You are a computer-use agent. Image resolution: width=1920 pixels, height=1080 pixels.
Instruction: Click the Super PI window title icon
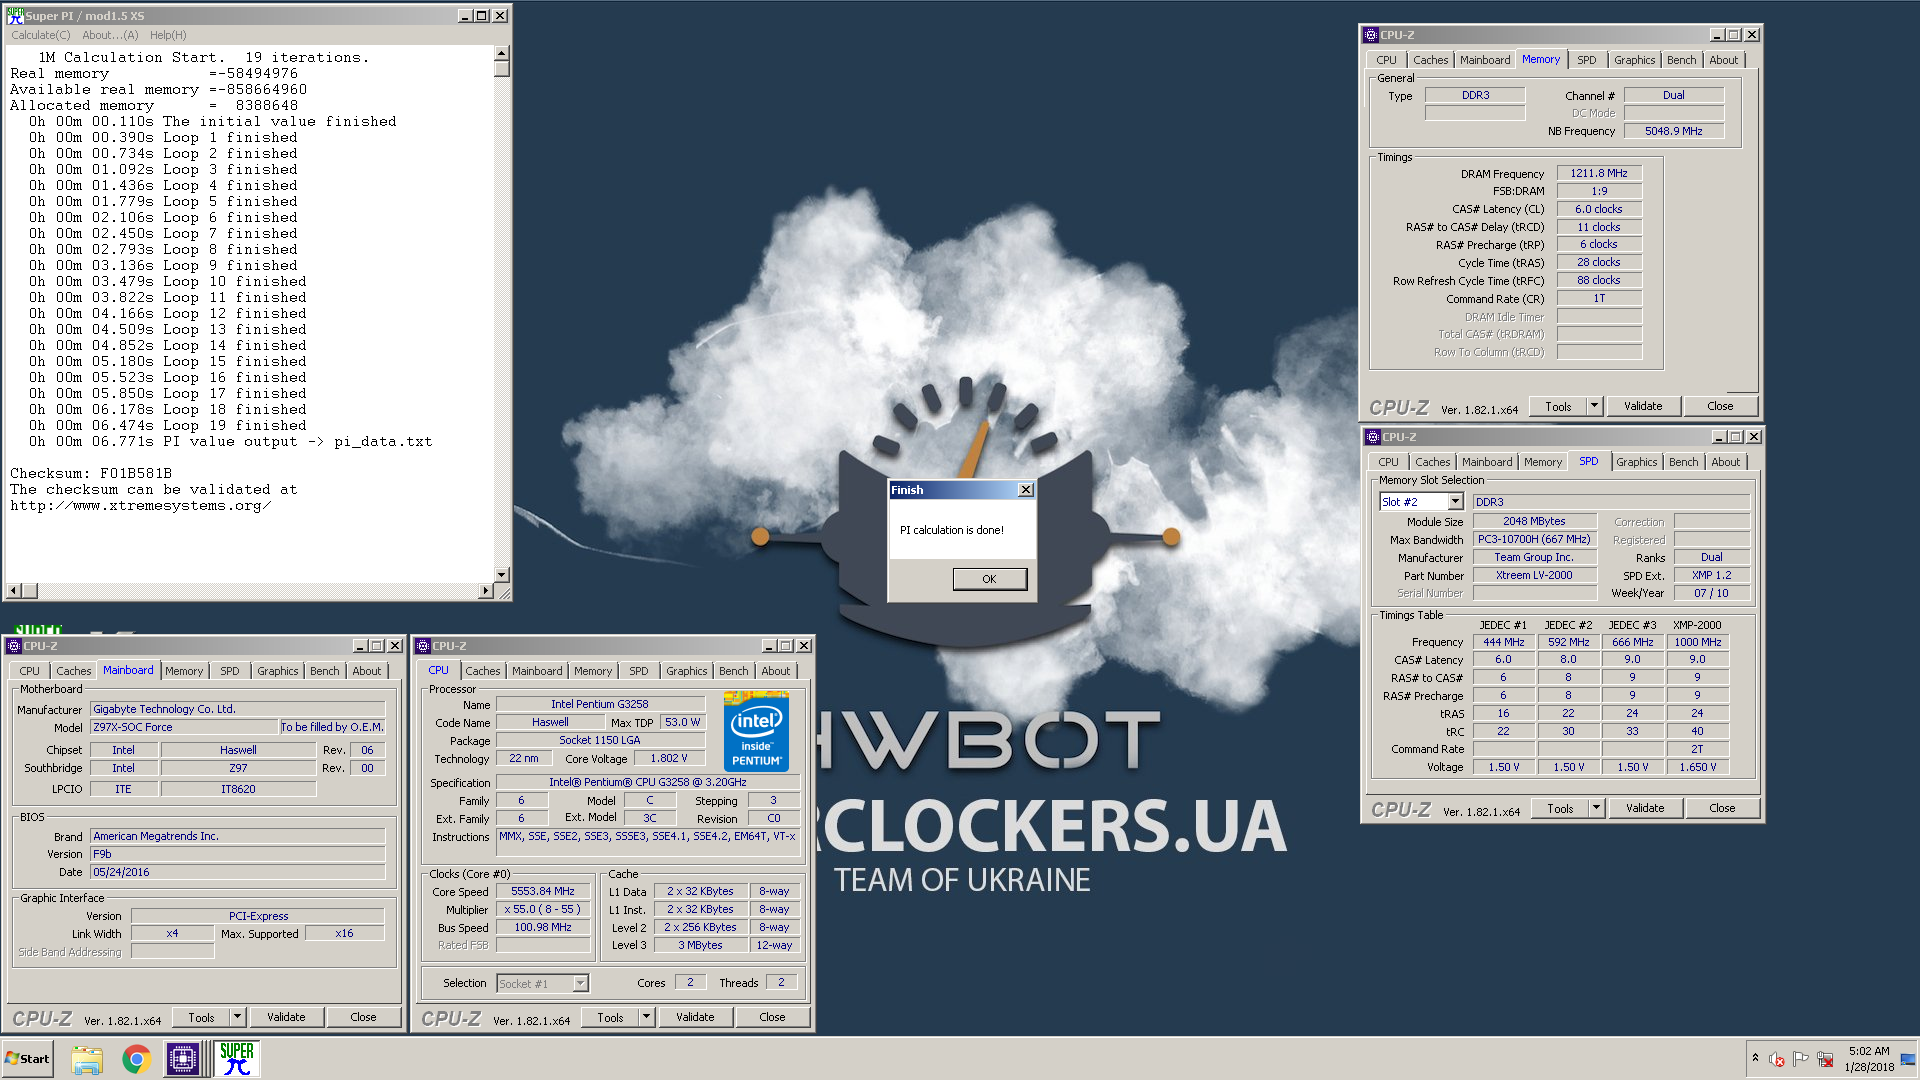pyautogui.click(x=15, y=15)
